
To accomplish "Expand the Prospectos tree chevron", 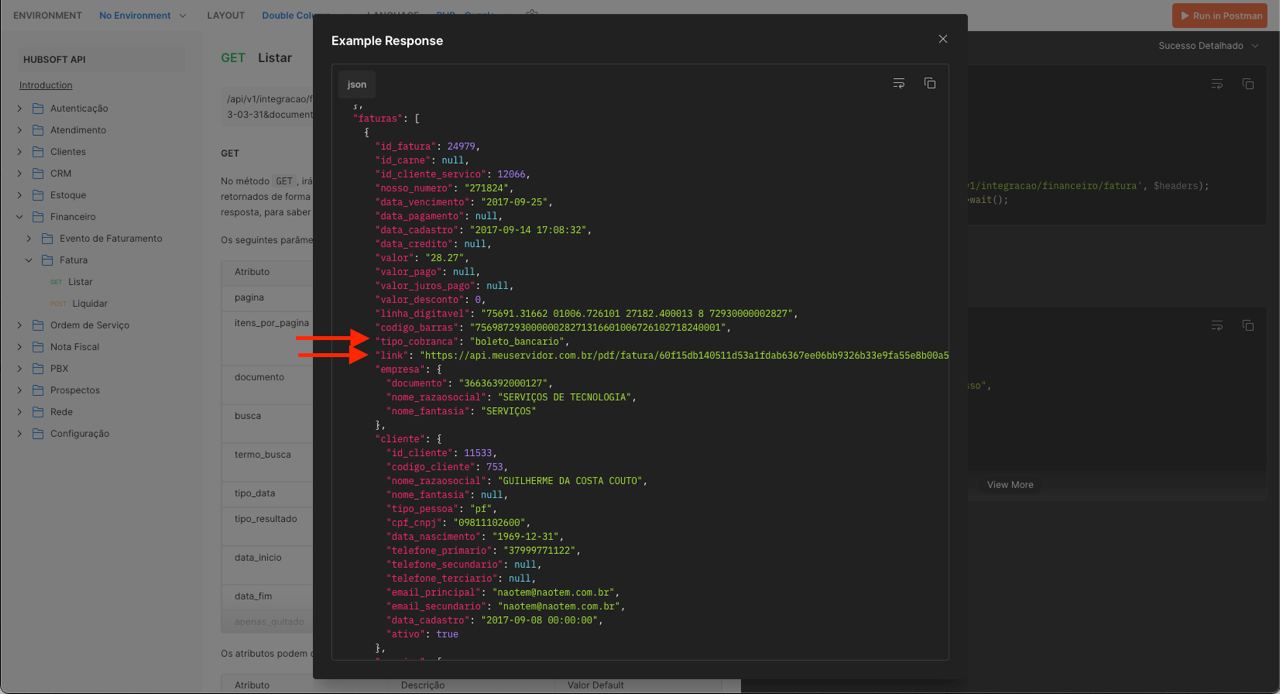I will (20, 390).
